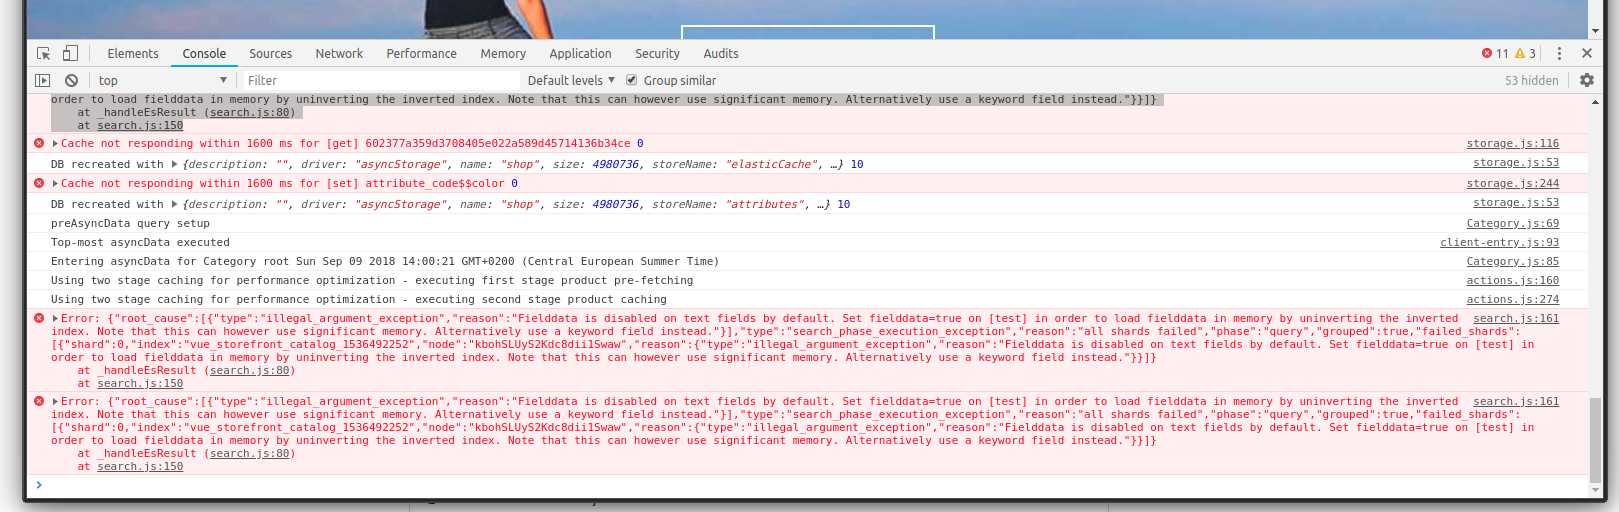Open source link storage.js:116
The height and width of the screenshot is (512, 1619).
(x=1512, y=143)
